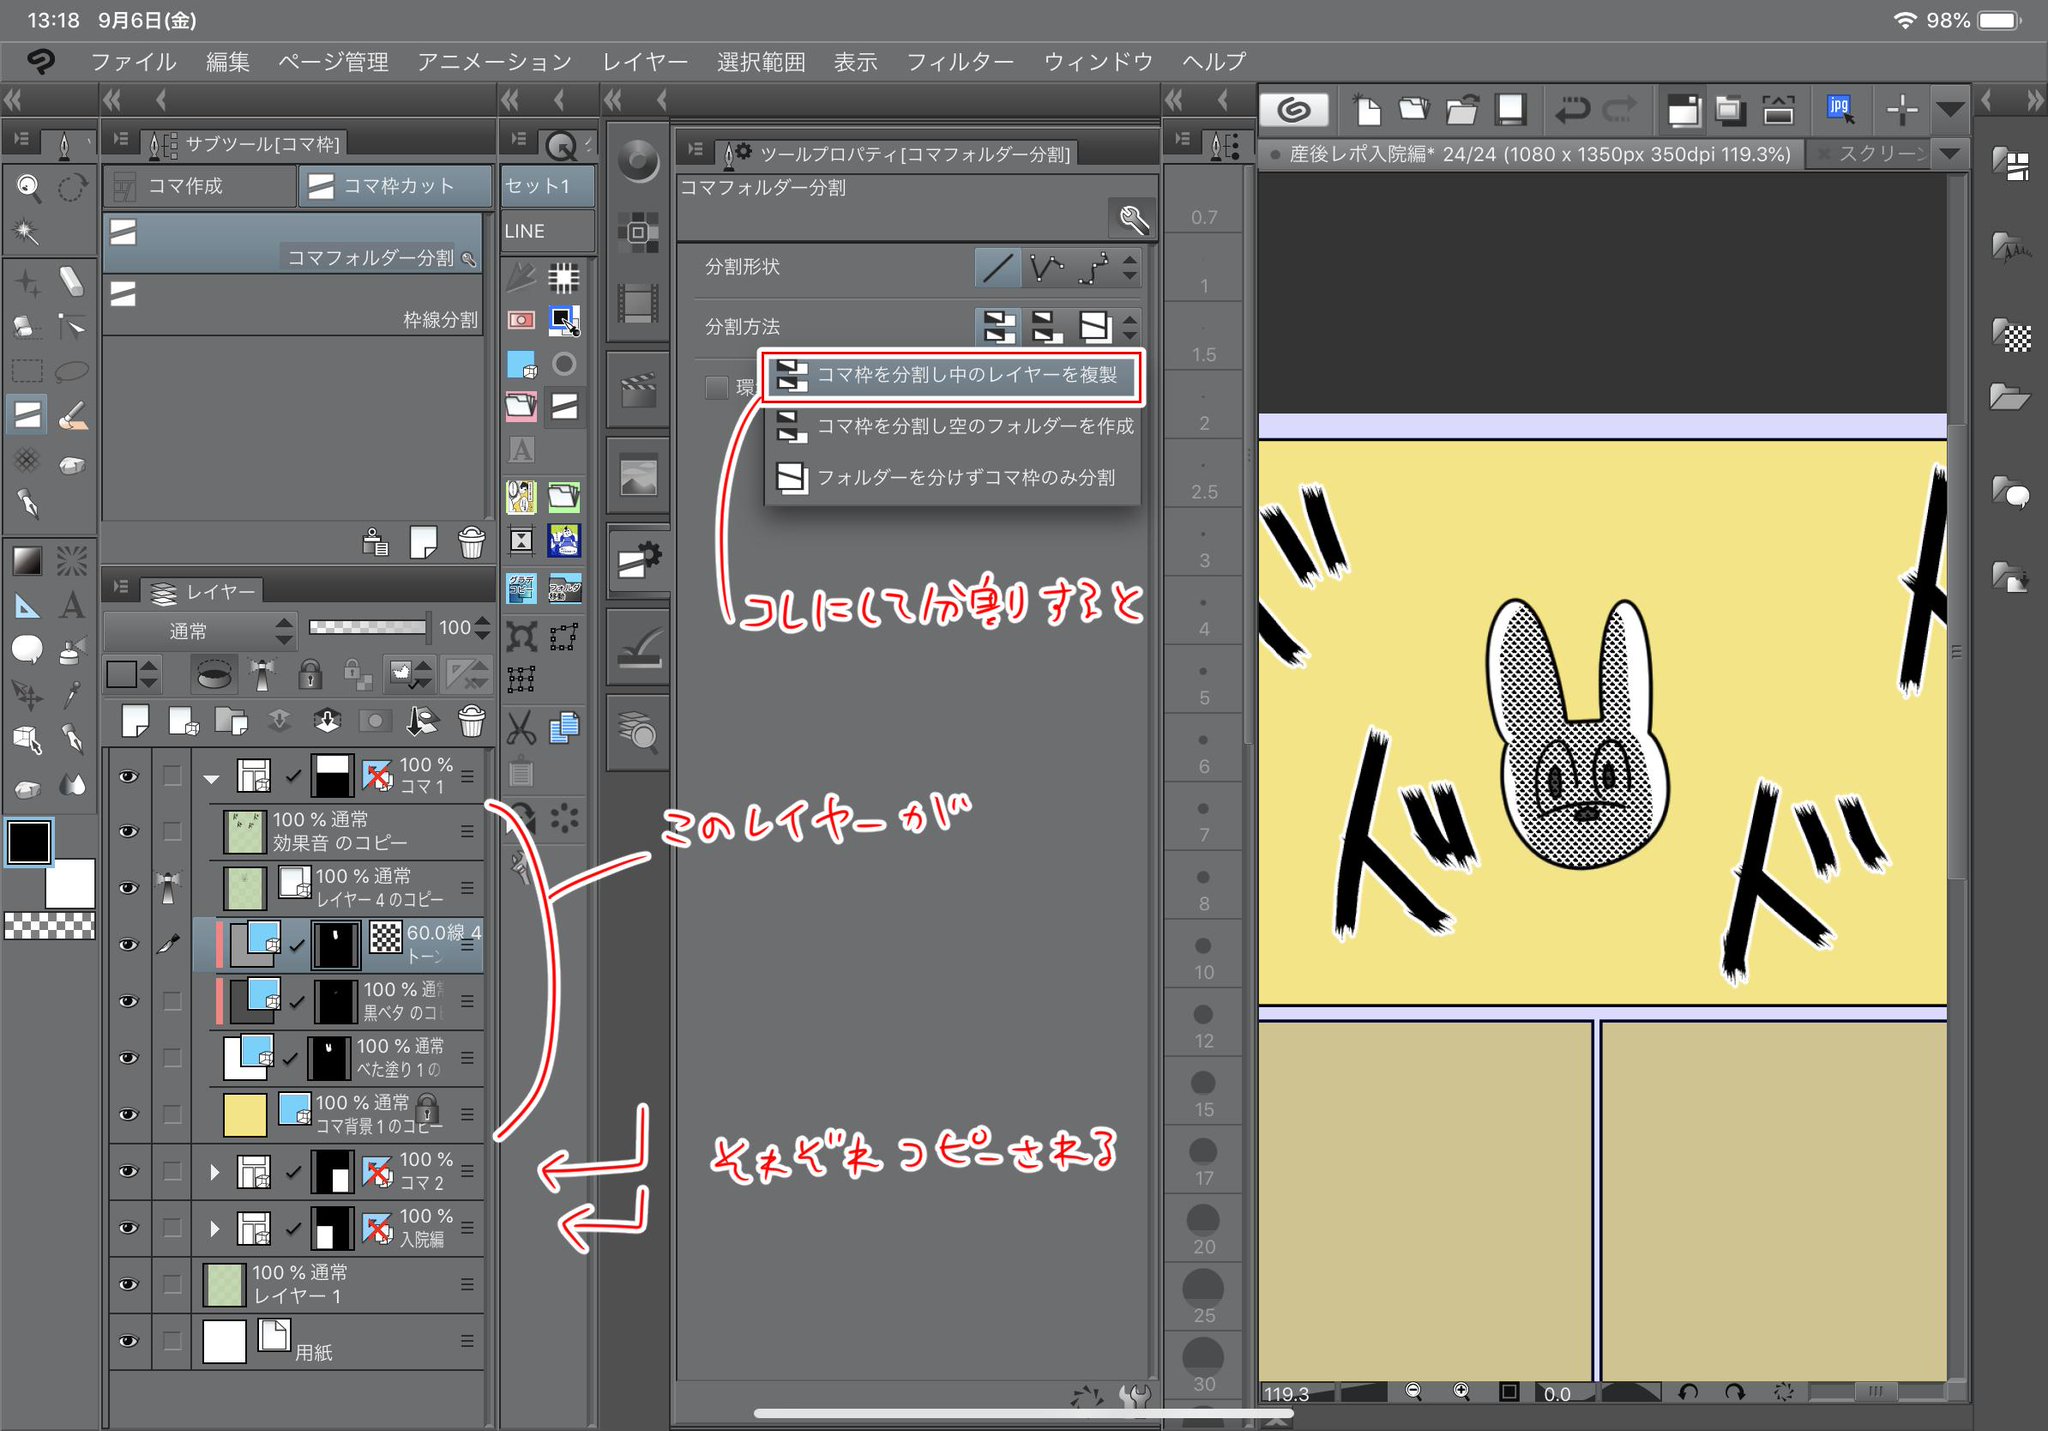This screenshot has height=1431, width=2048.
Task: Select フォルダーを分けずコマ枠のみ分割 option
Action: [953, 478]
